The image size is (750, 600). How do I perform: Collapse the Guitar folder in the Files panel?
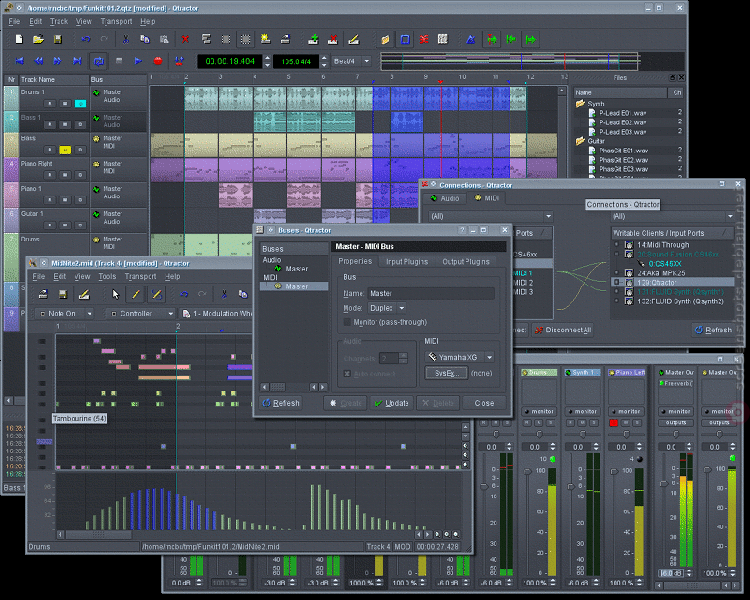[580, 141]
